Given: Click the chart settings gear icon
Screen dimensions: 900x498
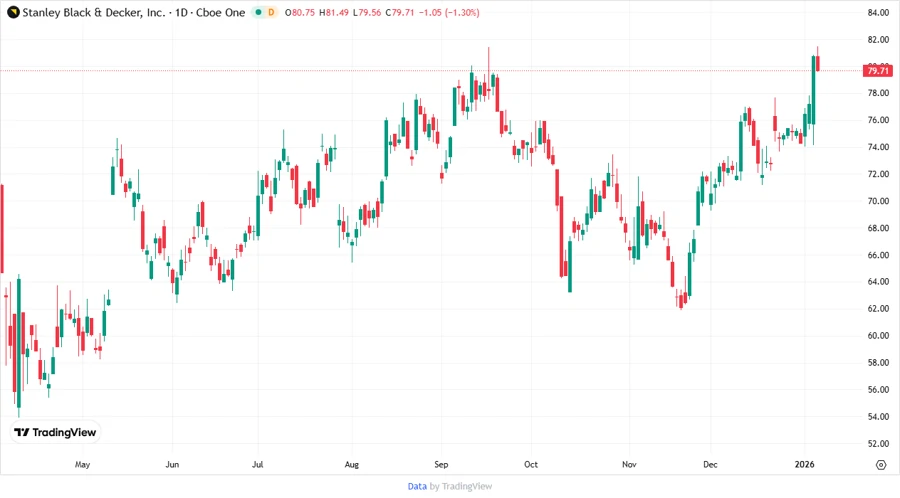Looking at the screenshot, I should pyautogui.click(x=881, y=465).
